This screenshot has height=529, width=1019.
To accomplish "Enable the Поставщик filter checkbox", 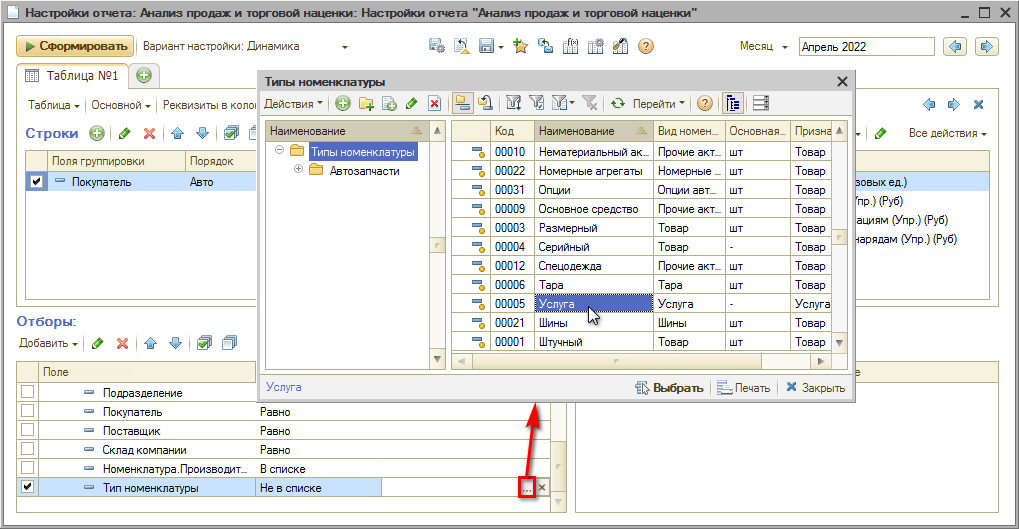I will (28, 431).
